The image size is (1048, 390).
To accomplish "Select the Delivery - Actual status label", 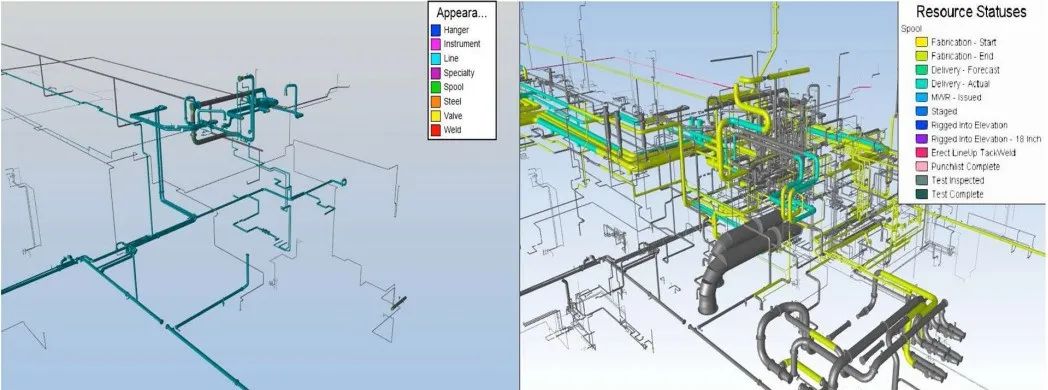I will point(960,84).
